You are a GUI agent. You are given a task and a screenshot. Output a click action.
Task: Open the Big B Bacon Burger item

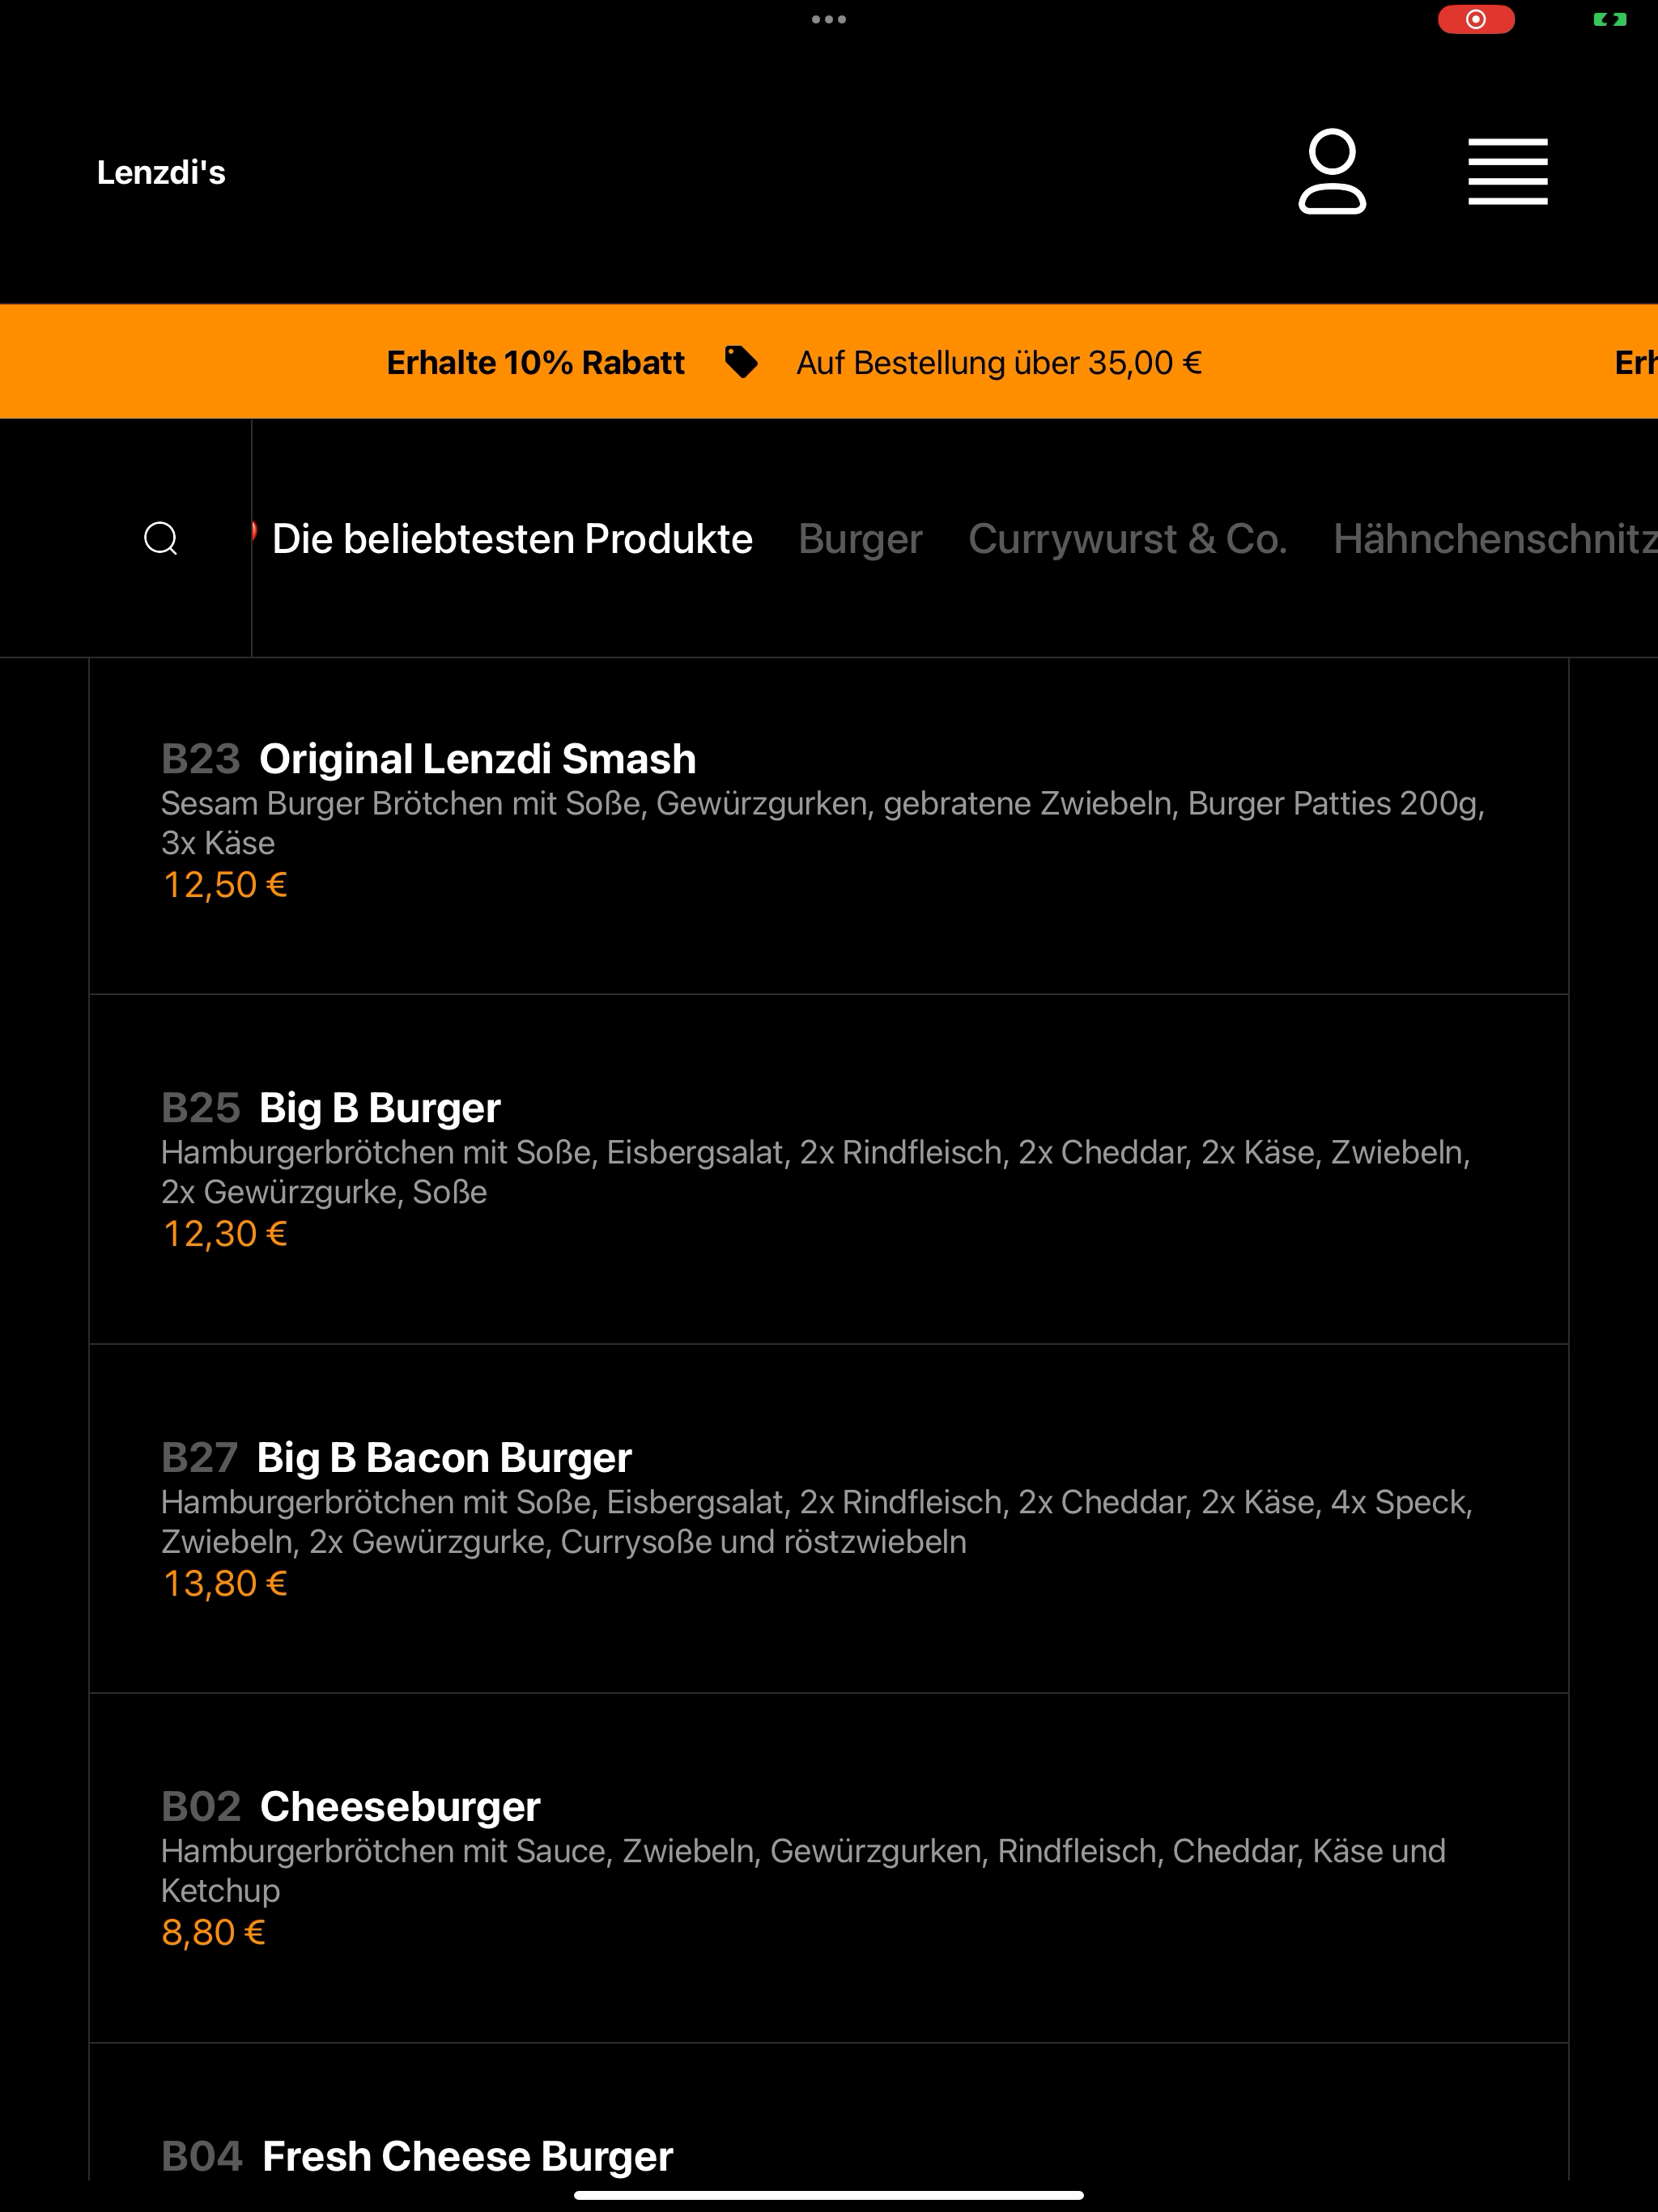point(829,1518)
